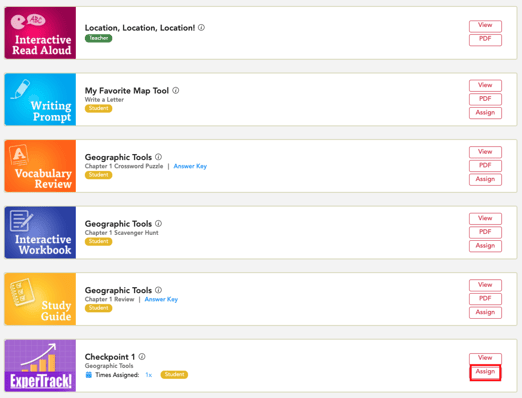Image resolution: width=522 pixels, height=398 pixels.
Task: Click the 1x Times Assigned link
Action: (149, 375)
